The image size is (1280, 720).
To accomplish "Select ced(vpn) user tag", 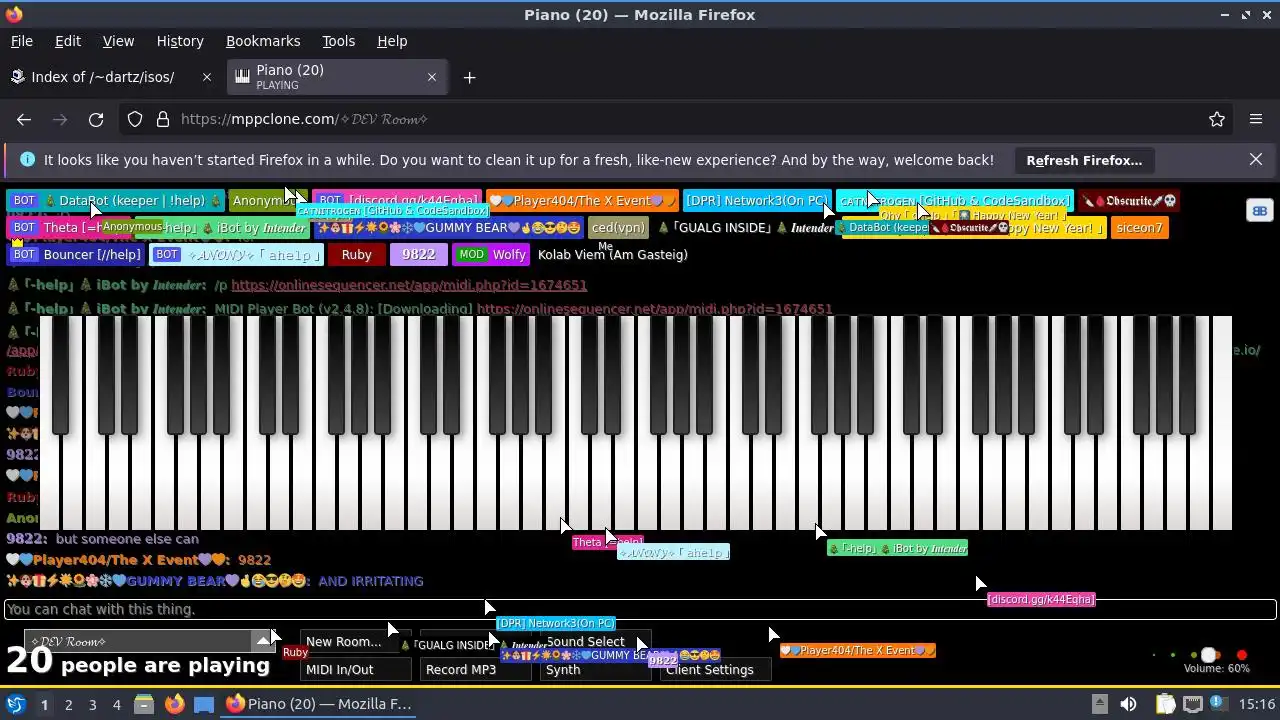I will click(618, 228).
